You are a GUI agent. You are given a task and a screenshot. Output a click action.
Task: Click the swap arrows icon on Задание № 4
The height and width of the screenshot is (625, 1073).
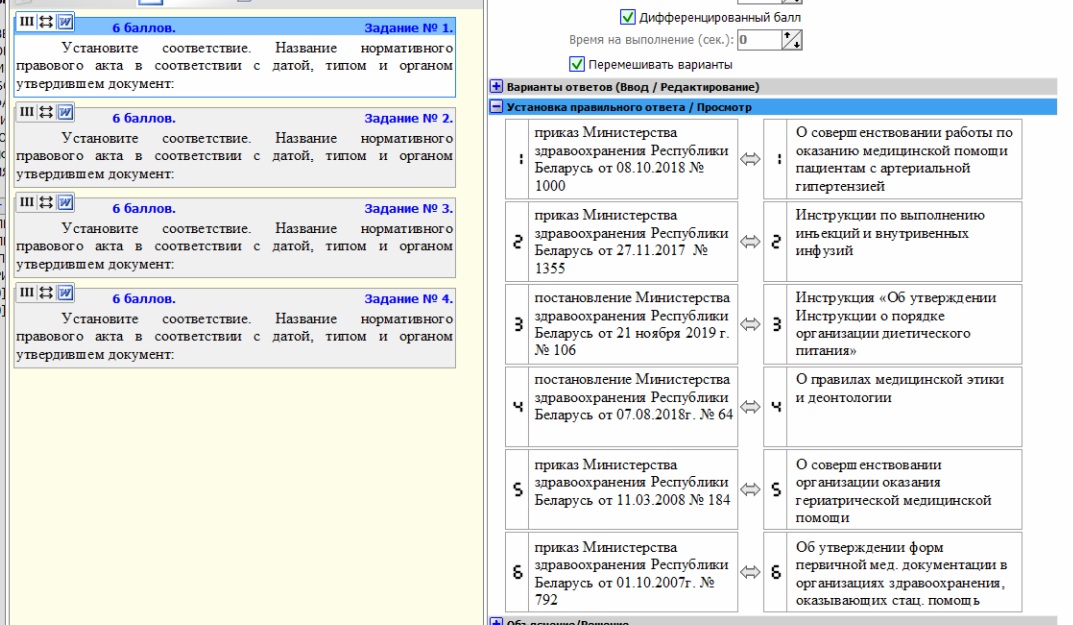(46, 292)
